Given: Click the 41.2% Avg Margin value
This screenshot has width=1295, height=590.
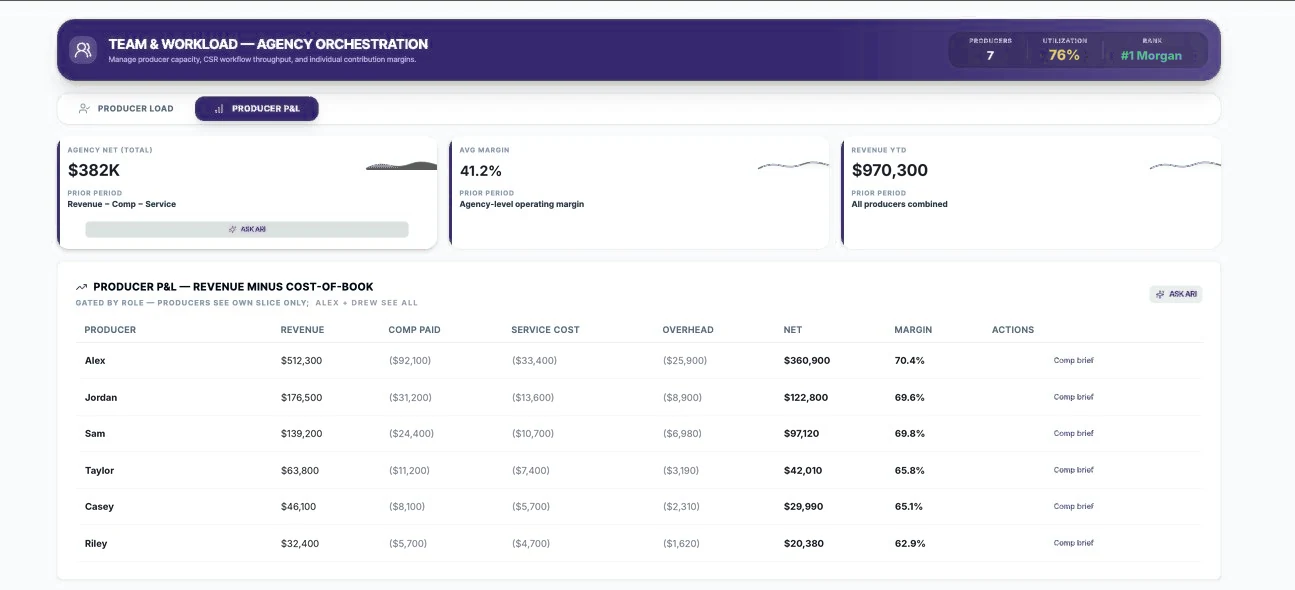Looking at the screenshot, I should [x=481, y=170].
